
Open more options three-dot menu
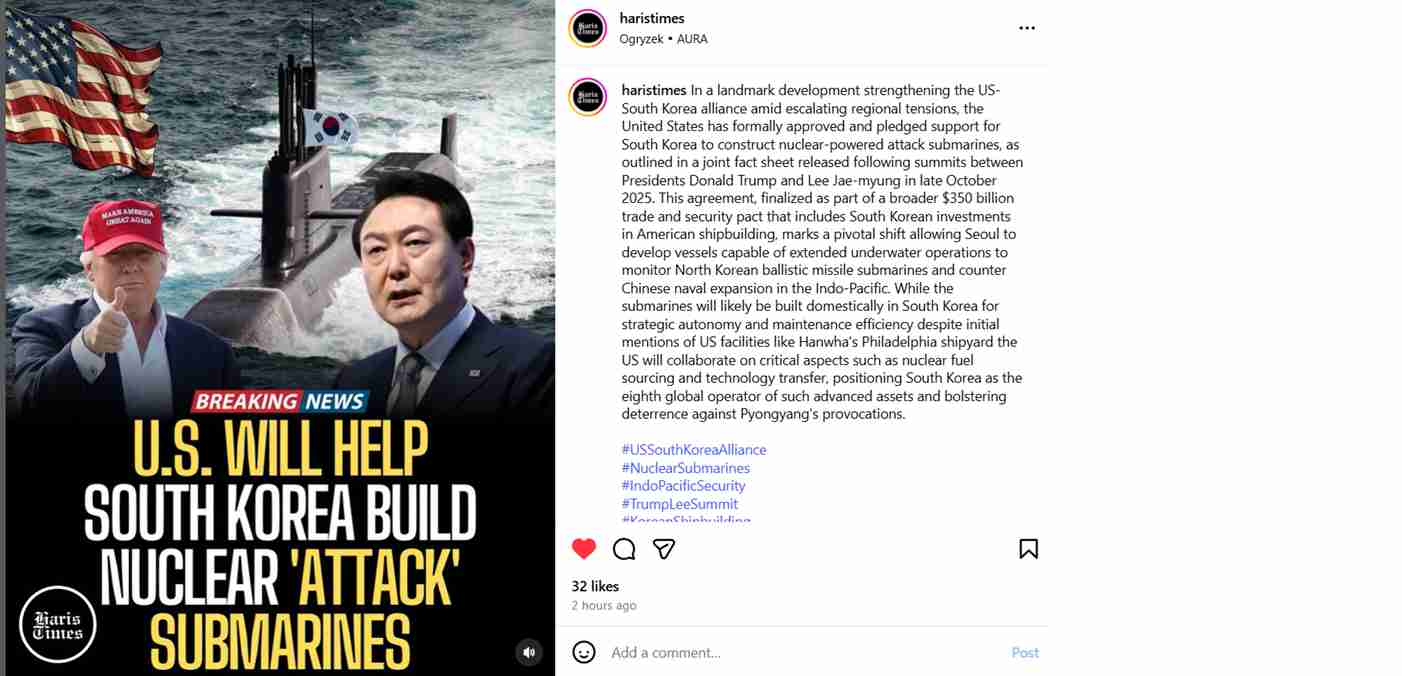[1027, 28]
